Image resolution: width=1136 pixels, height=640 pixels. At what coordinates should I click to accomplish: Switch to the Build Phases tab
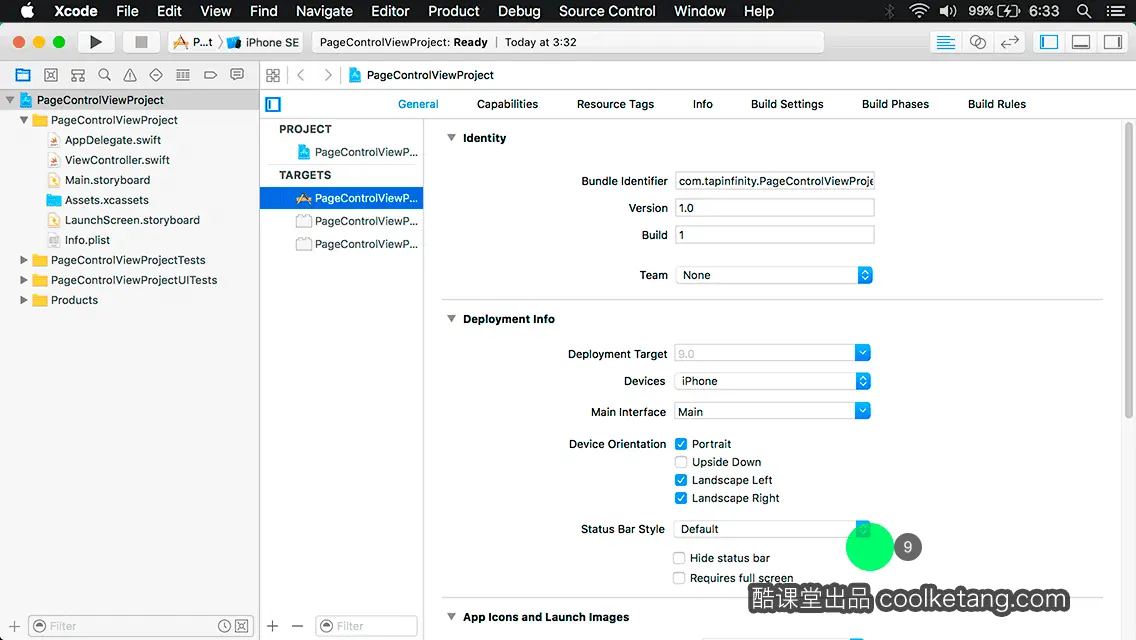[895, 104]
